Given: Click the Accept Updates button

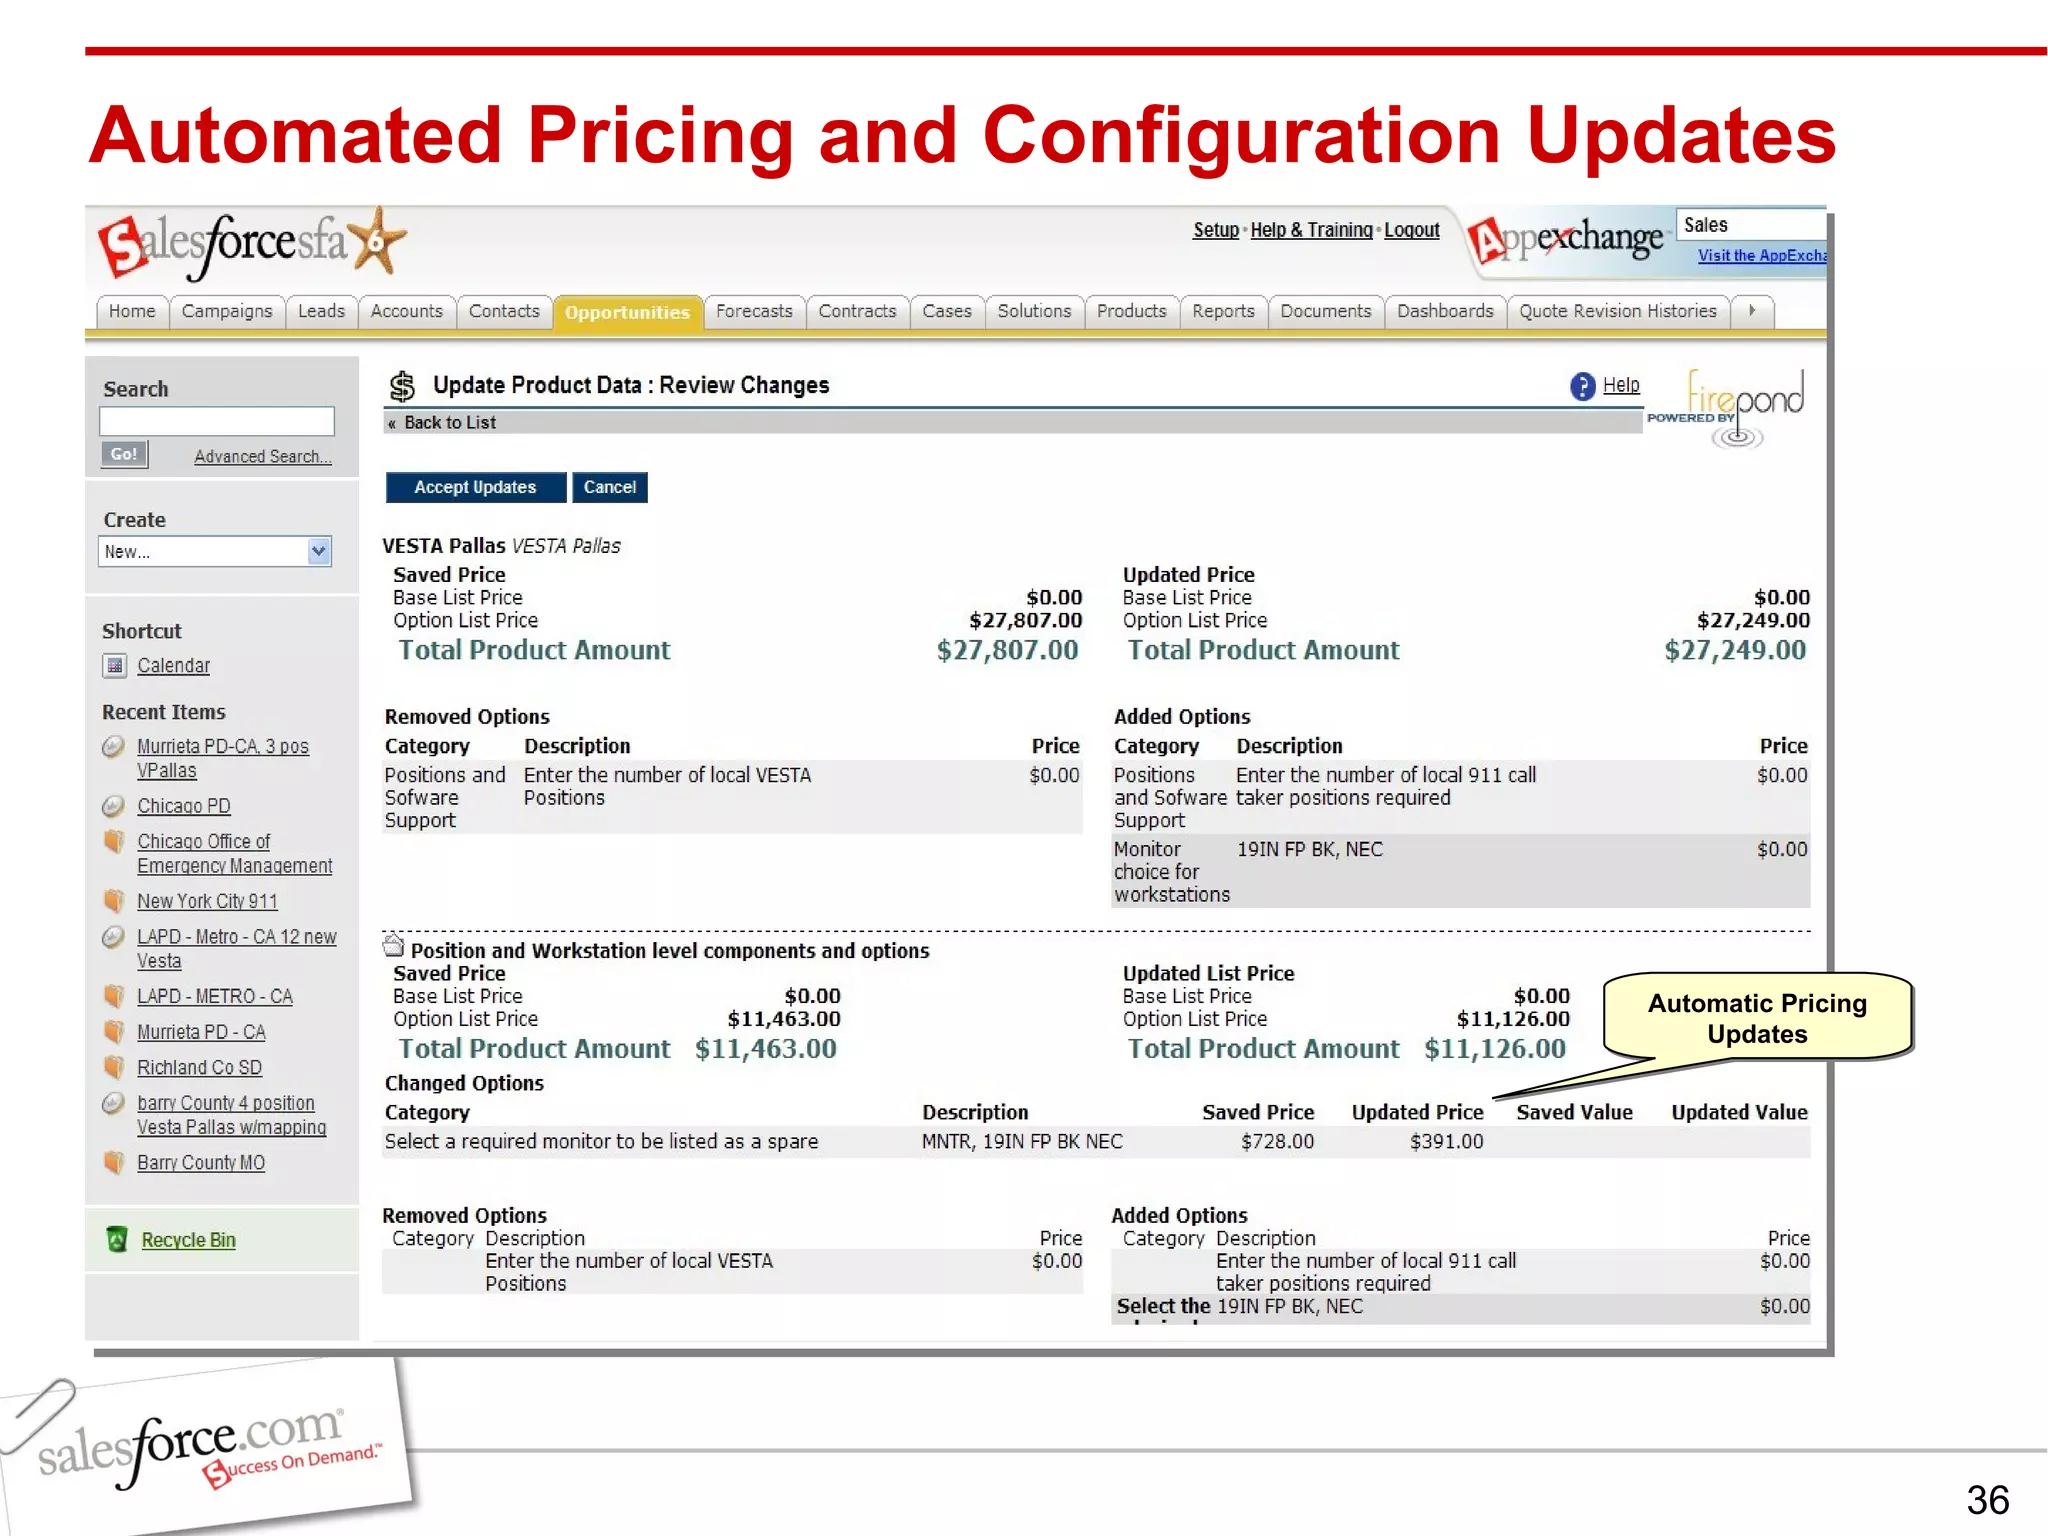Looking at the screenshot, I should 476,488.
